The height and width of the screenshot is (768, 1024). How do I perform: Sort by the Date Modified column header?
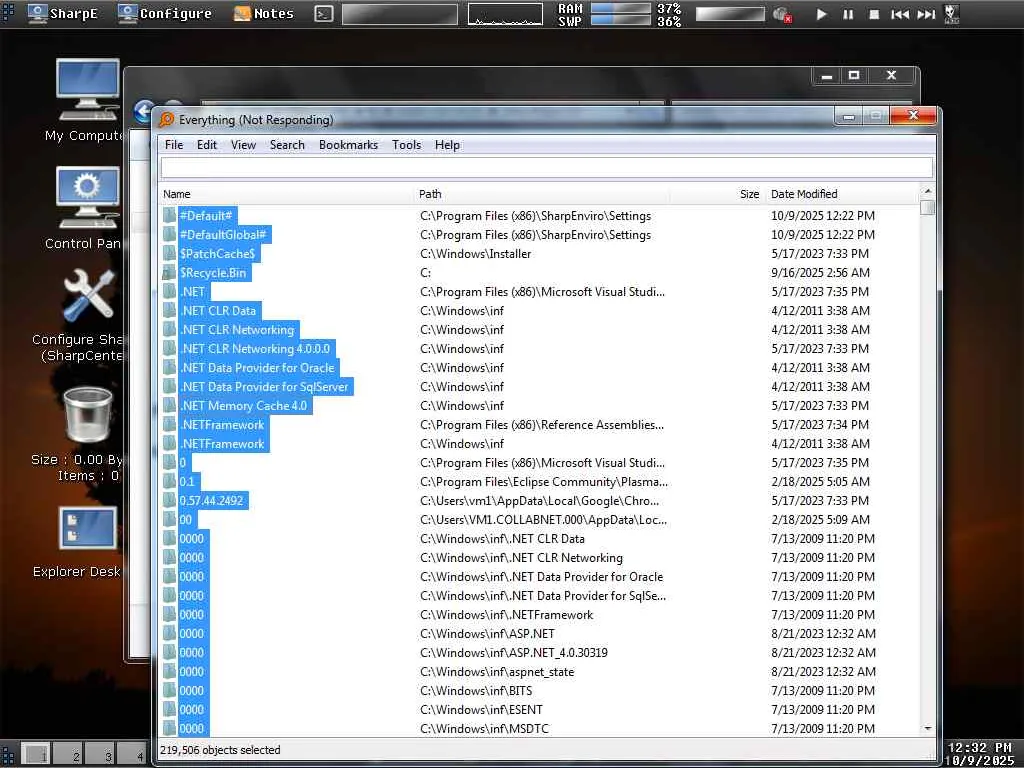pyautogui.click(x=842, y=194)
